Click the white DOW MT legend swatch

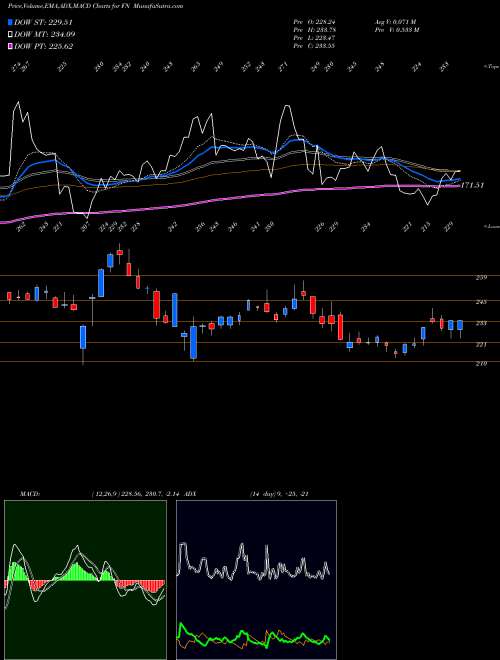[x=11, y=34]
